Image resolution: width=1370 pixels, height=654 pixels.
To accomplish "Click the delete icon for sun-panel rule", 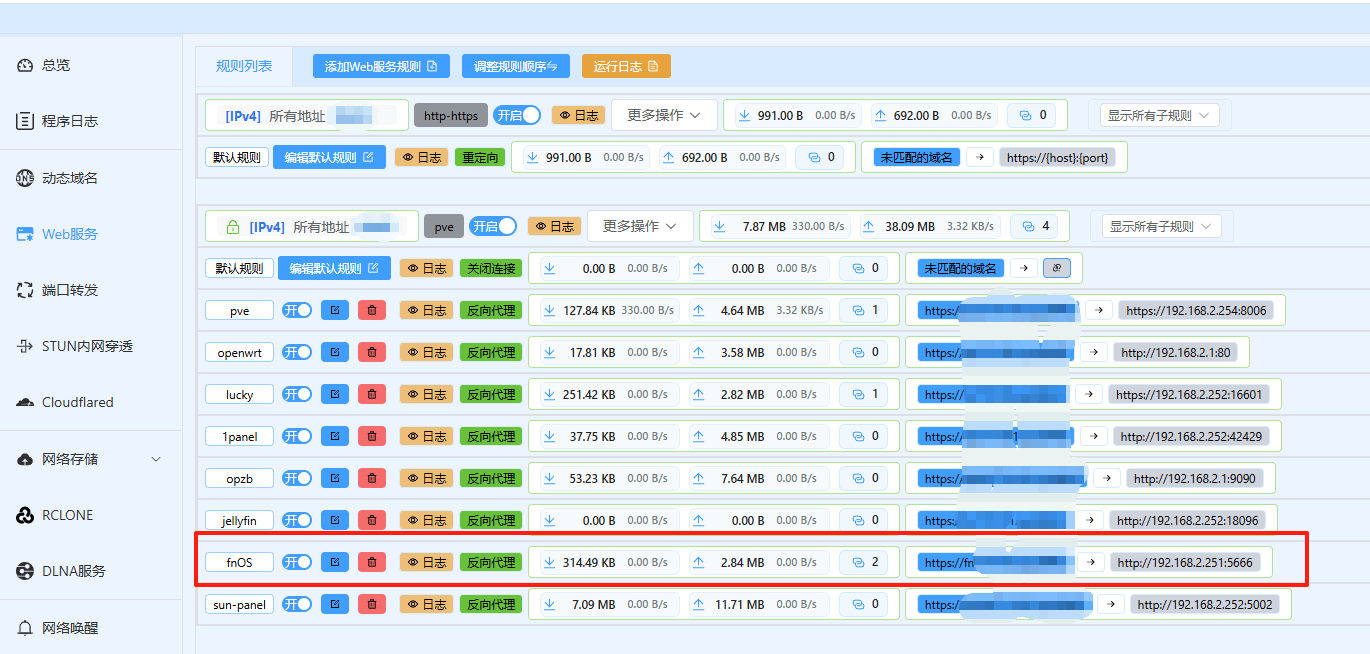I will (372, 604).
